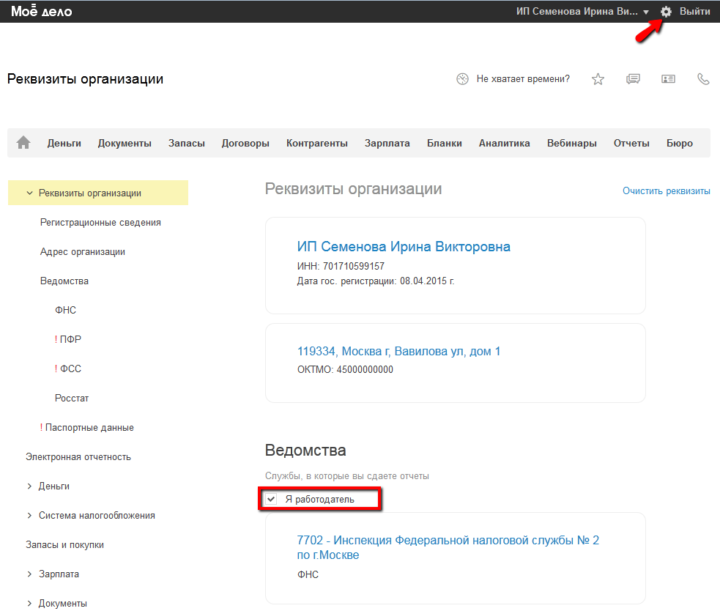Open the 'Документы' top menu
The width and height of the screenshot is (720, 611).
(124, 143)
